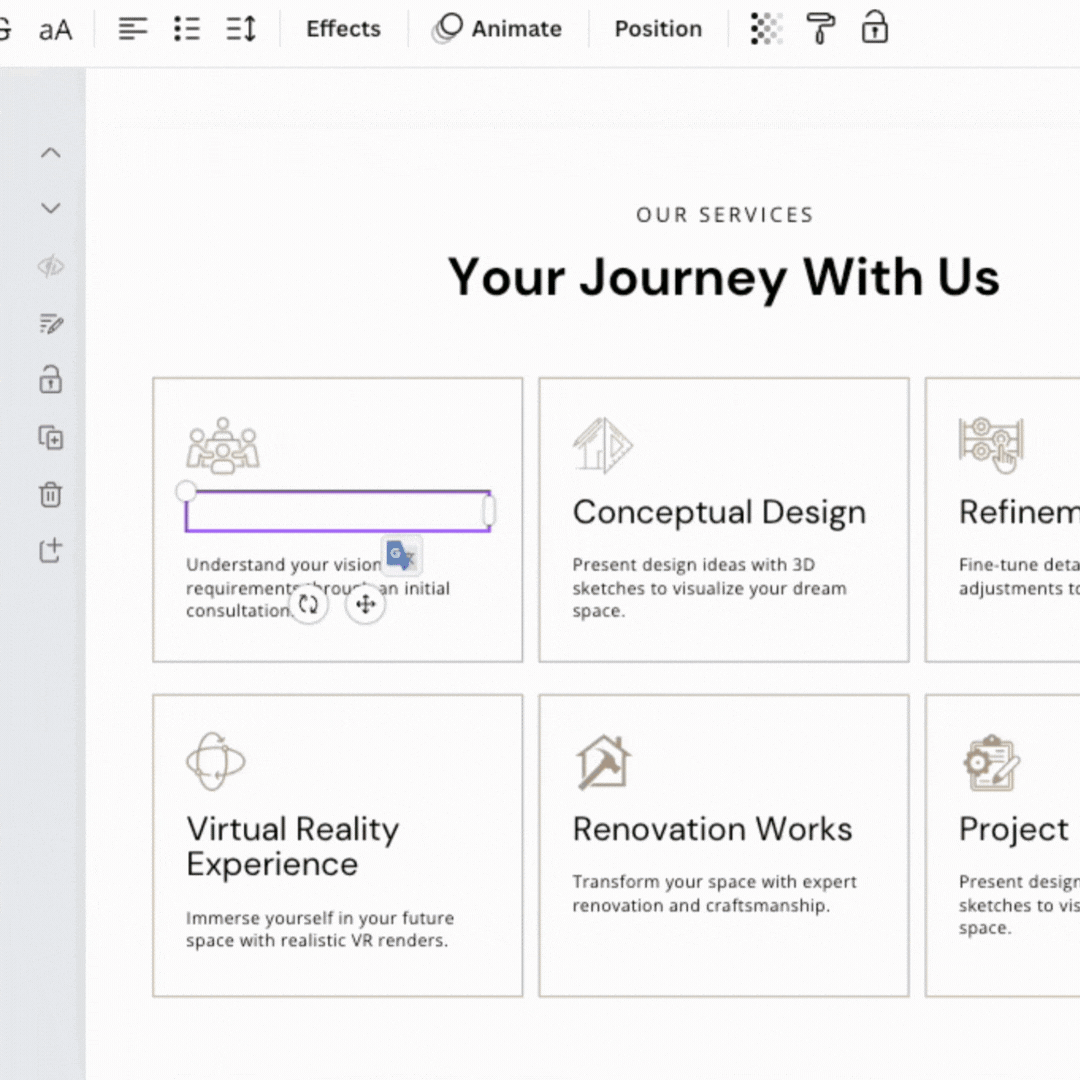The height and width of the screenshot is (1080, 1080).
Task: Toggle the element lock in the top toolbar
Action: [x=875, y=29]
